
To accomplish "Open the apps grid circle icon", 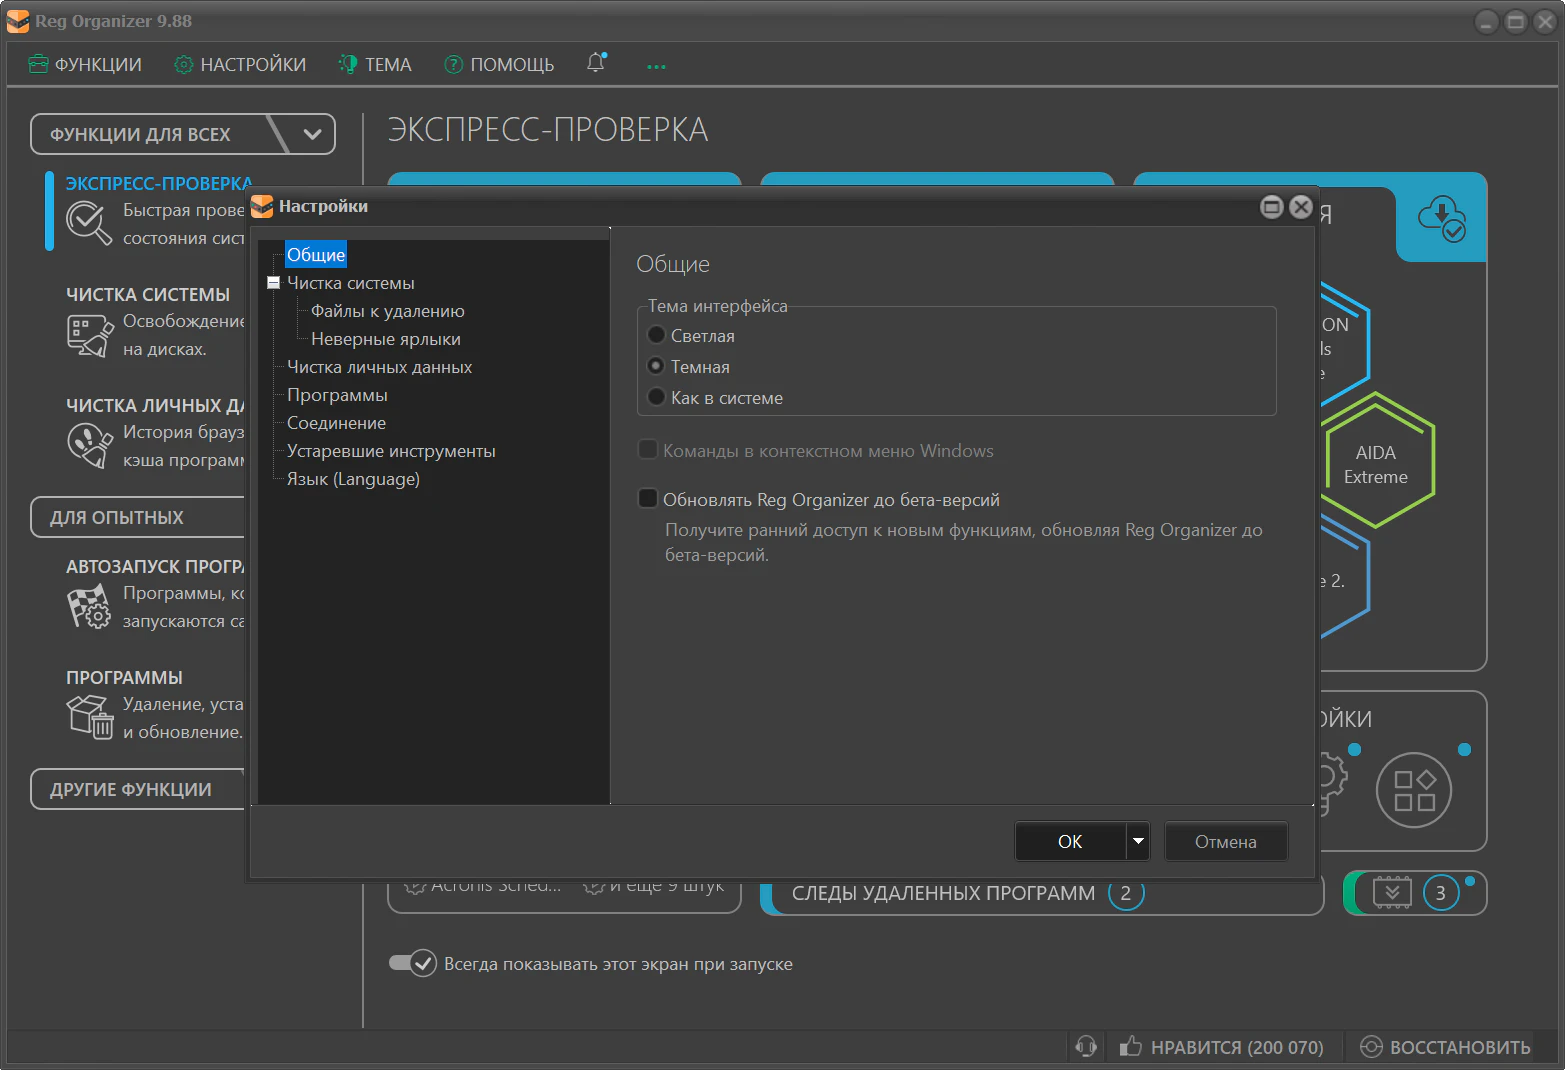I will [1413, 790].
